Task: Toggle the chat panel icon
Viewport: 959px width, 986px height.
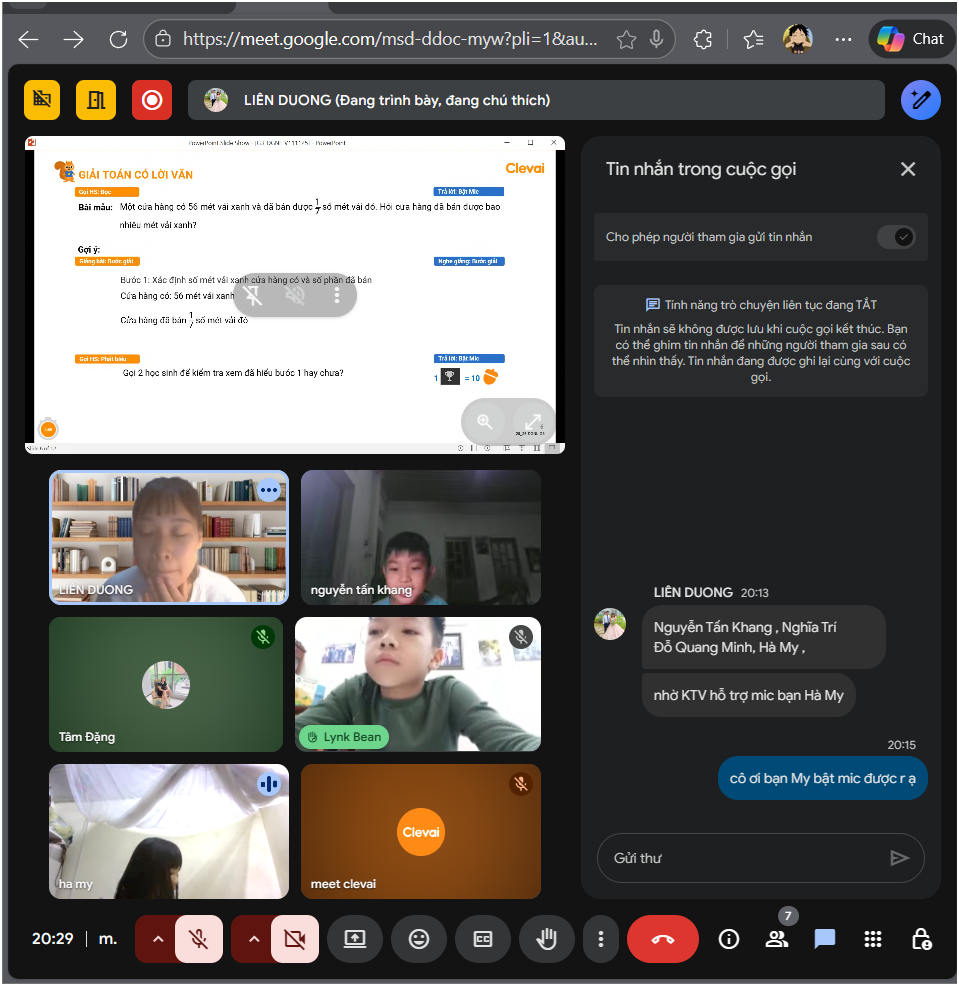Action: pos(824,939)
